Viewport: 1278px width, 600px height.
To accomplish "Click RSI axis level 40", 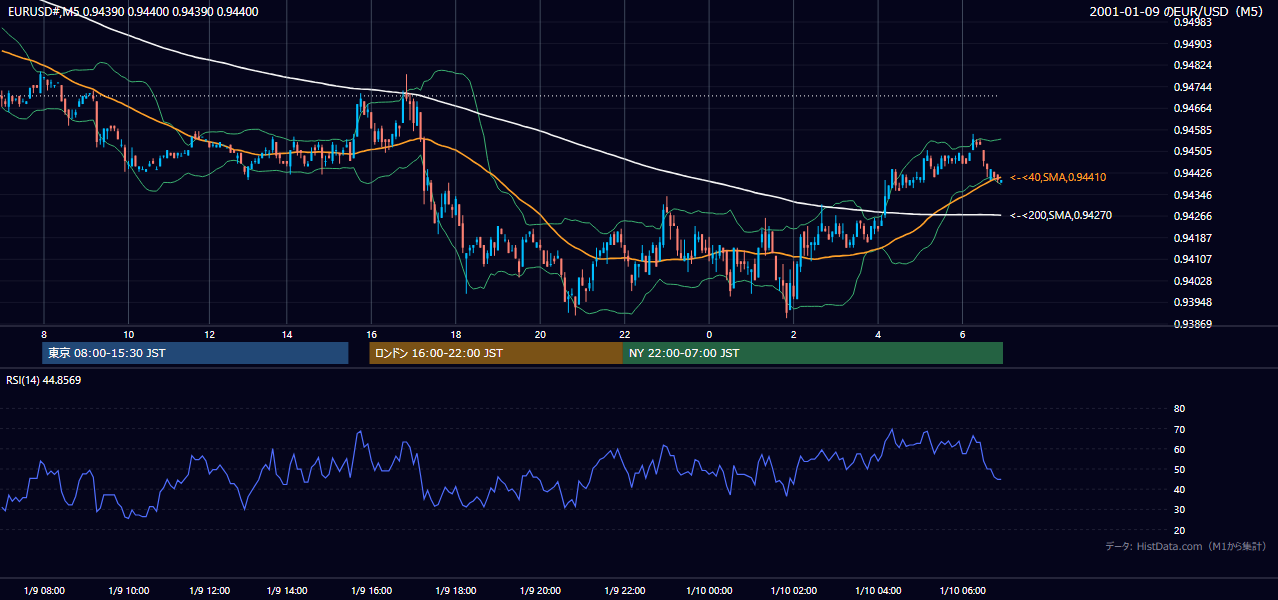I will (1179, 489).
